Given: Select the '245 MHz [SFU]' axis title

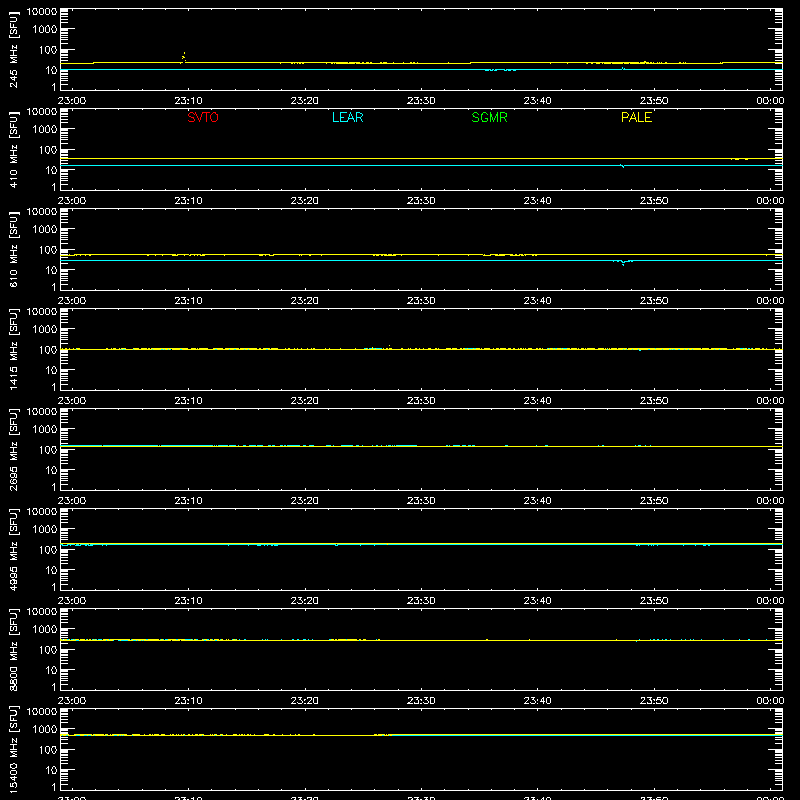Looking at the screenshot, I should tap(13, 49).
